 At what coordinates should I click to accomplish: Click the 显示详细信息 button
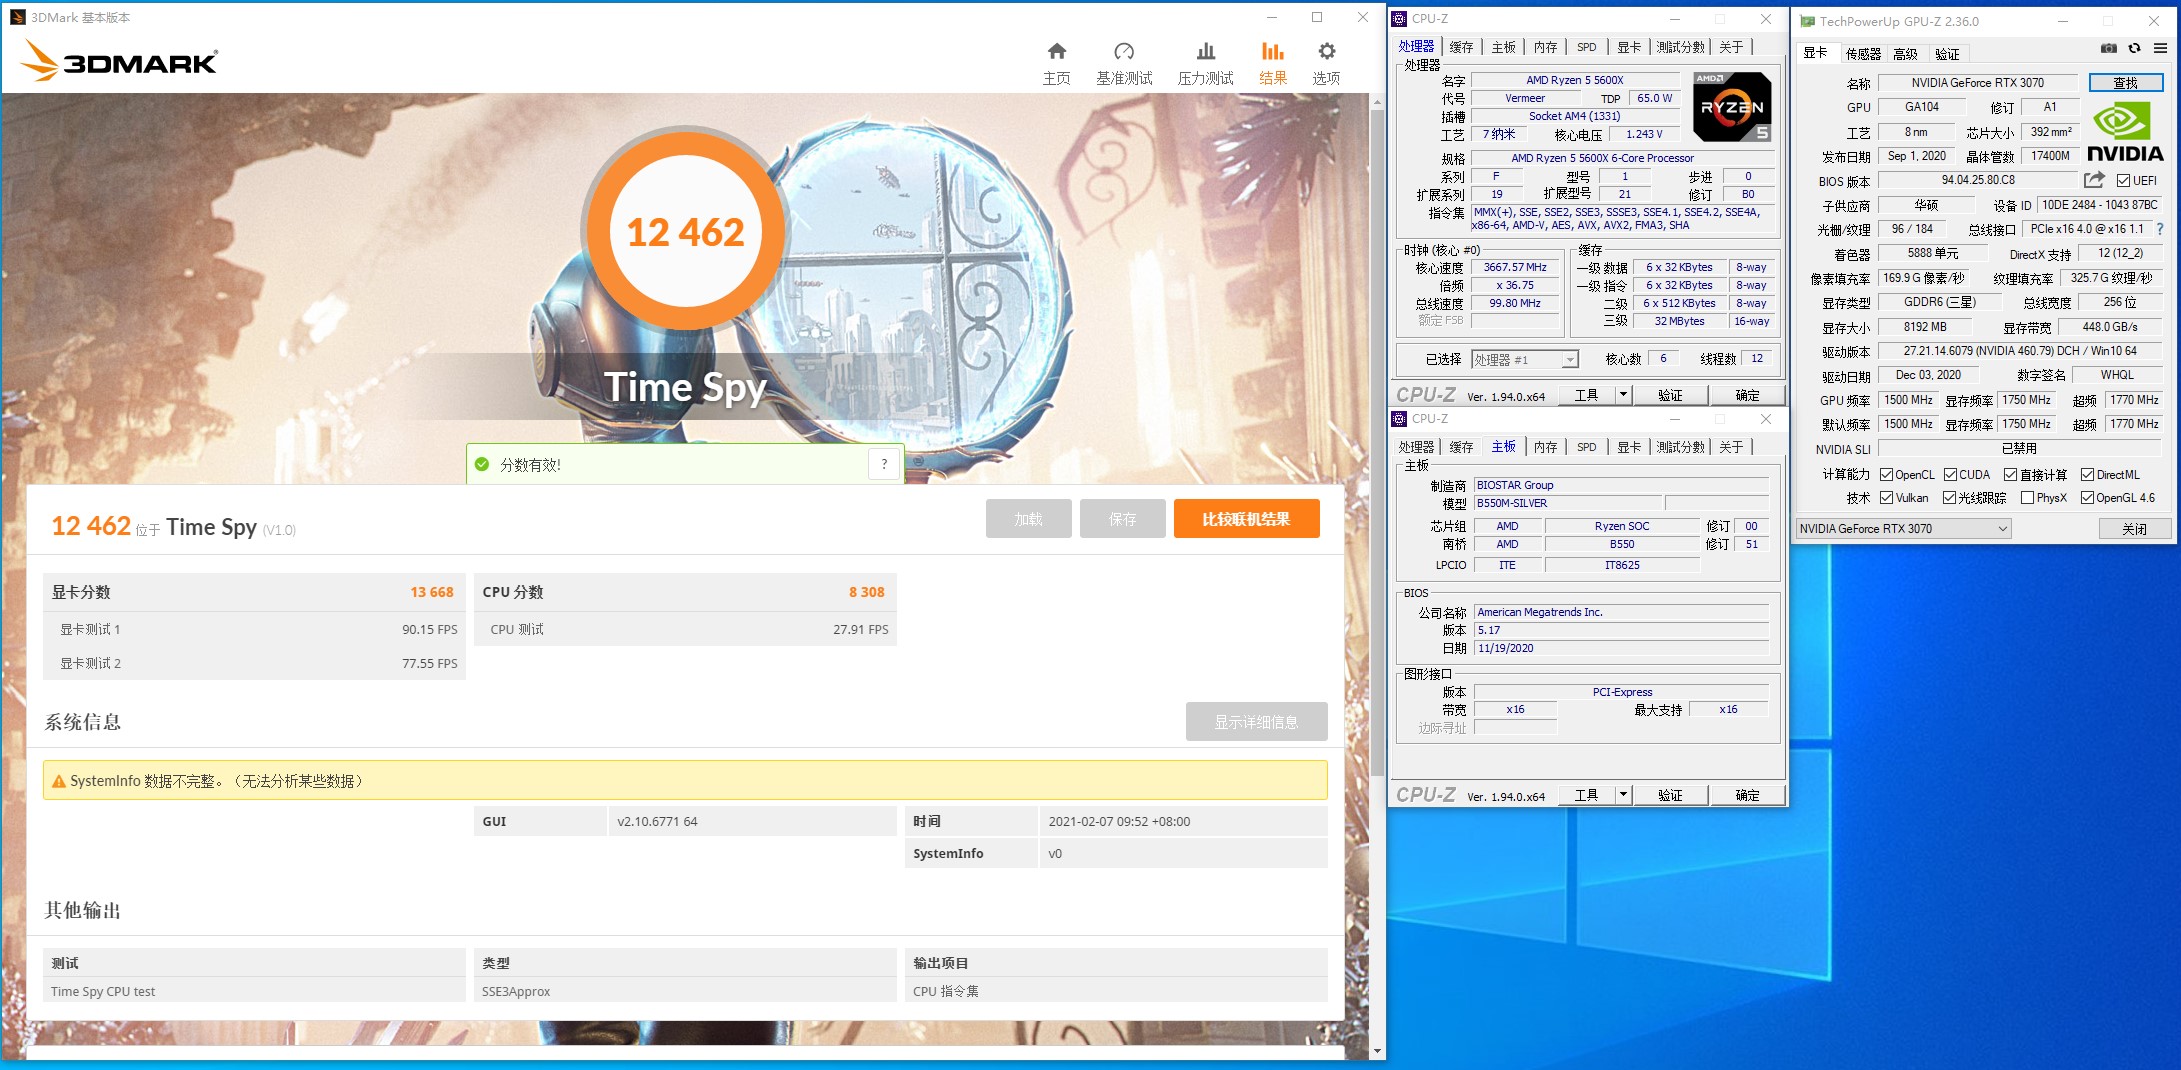click(1256, 722)
